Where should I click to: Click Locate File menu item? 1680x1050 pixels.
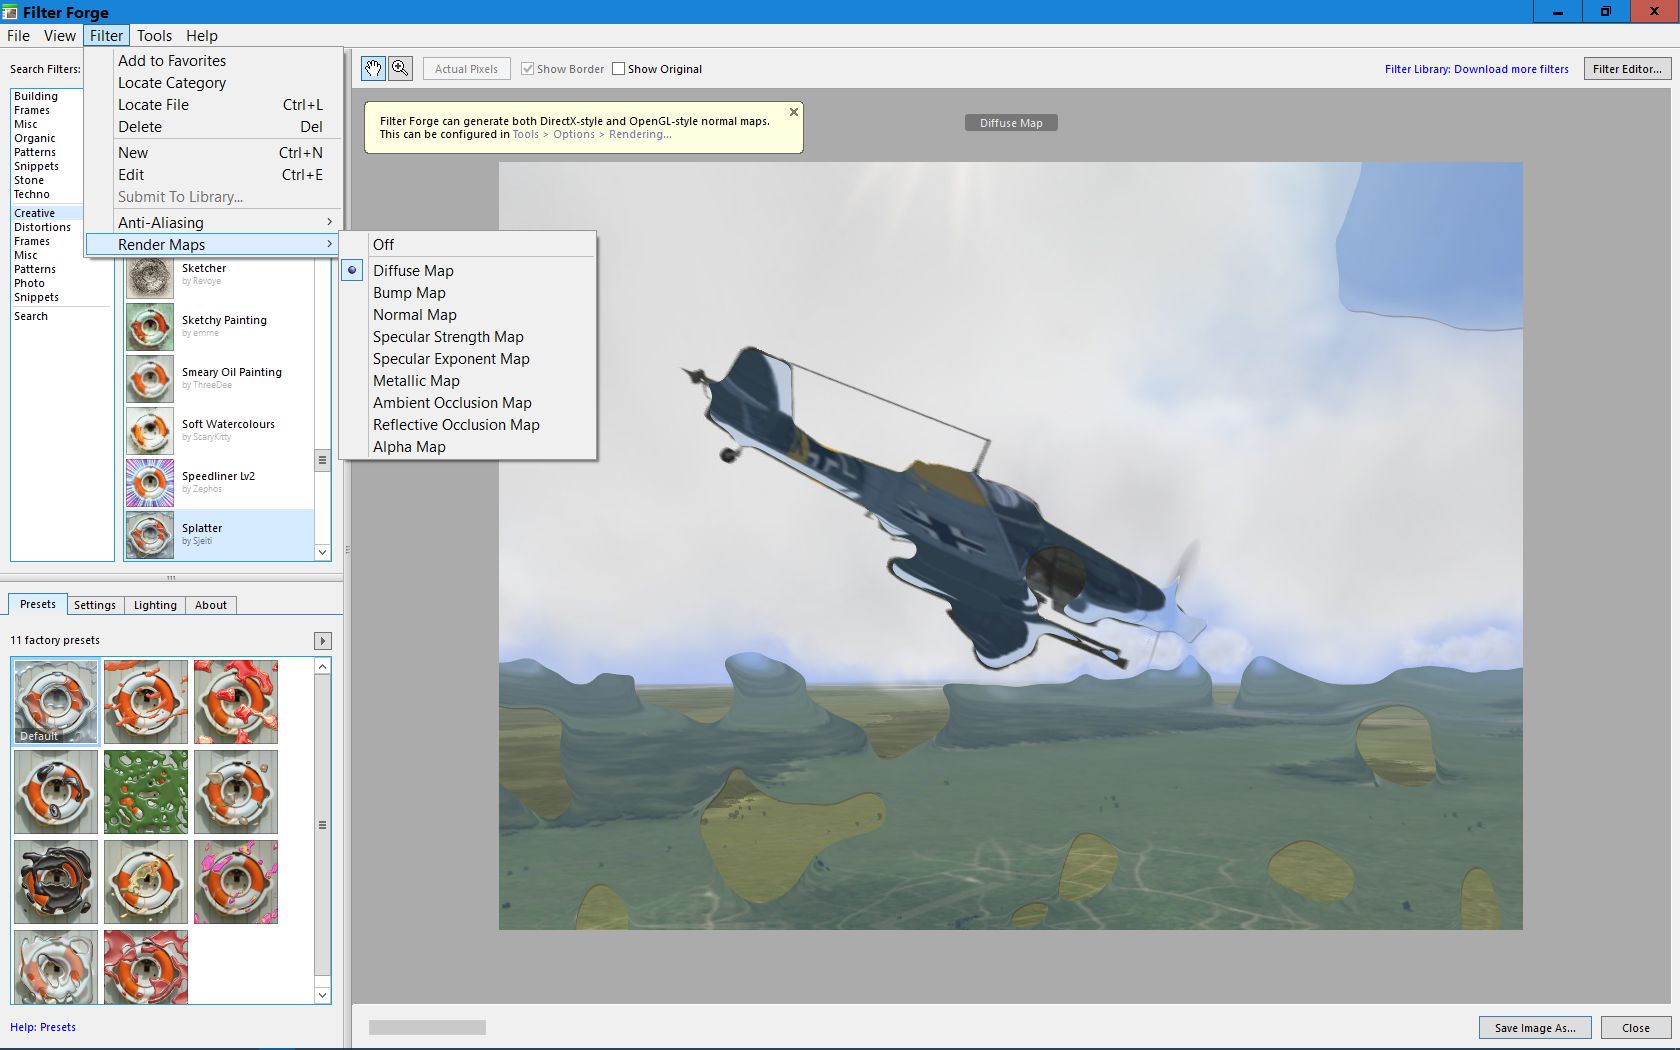coord(213,105)
